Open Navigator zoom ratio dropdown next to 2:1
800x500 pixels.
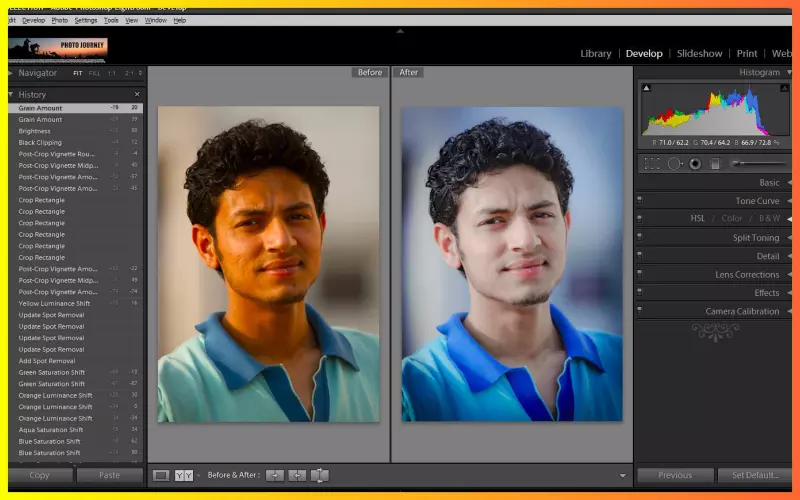click(140, 73)
